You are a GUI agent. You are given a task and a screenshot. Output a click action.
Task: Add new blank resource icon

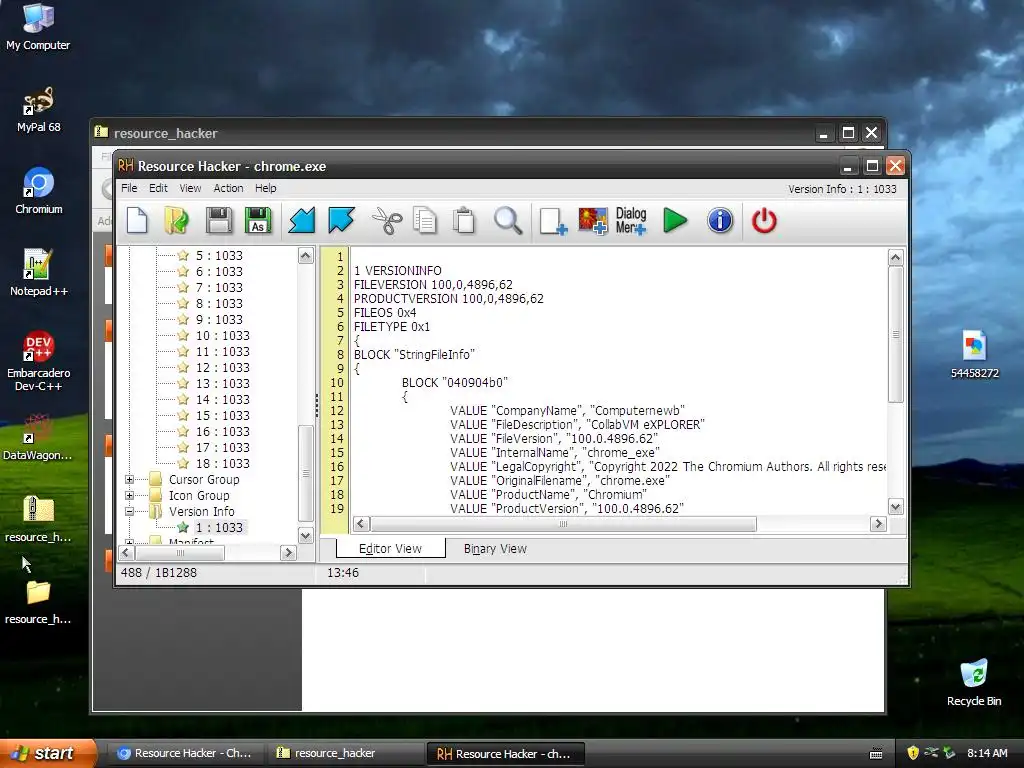point(553,221)
